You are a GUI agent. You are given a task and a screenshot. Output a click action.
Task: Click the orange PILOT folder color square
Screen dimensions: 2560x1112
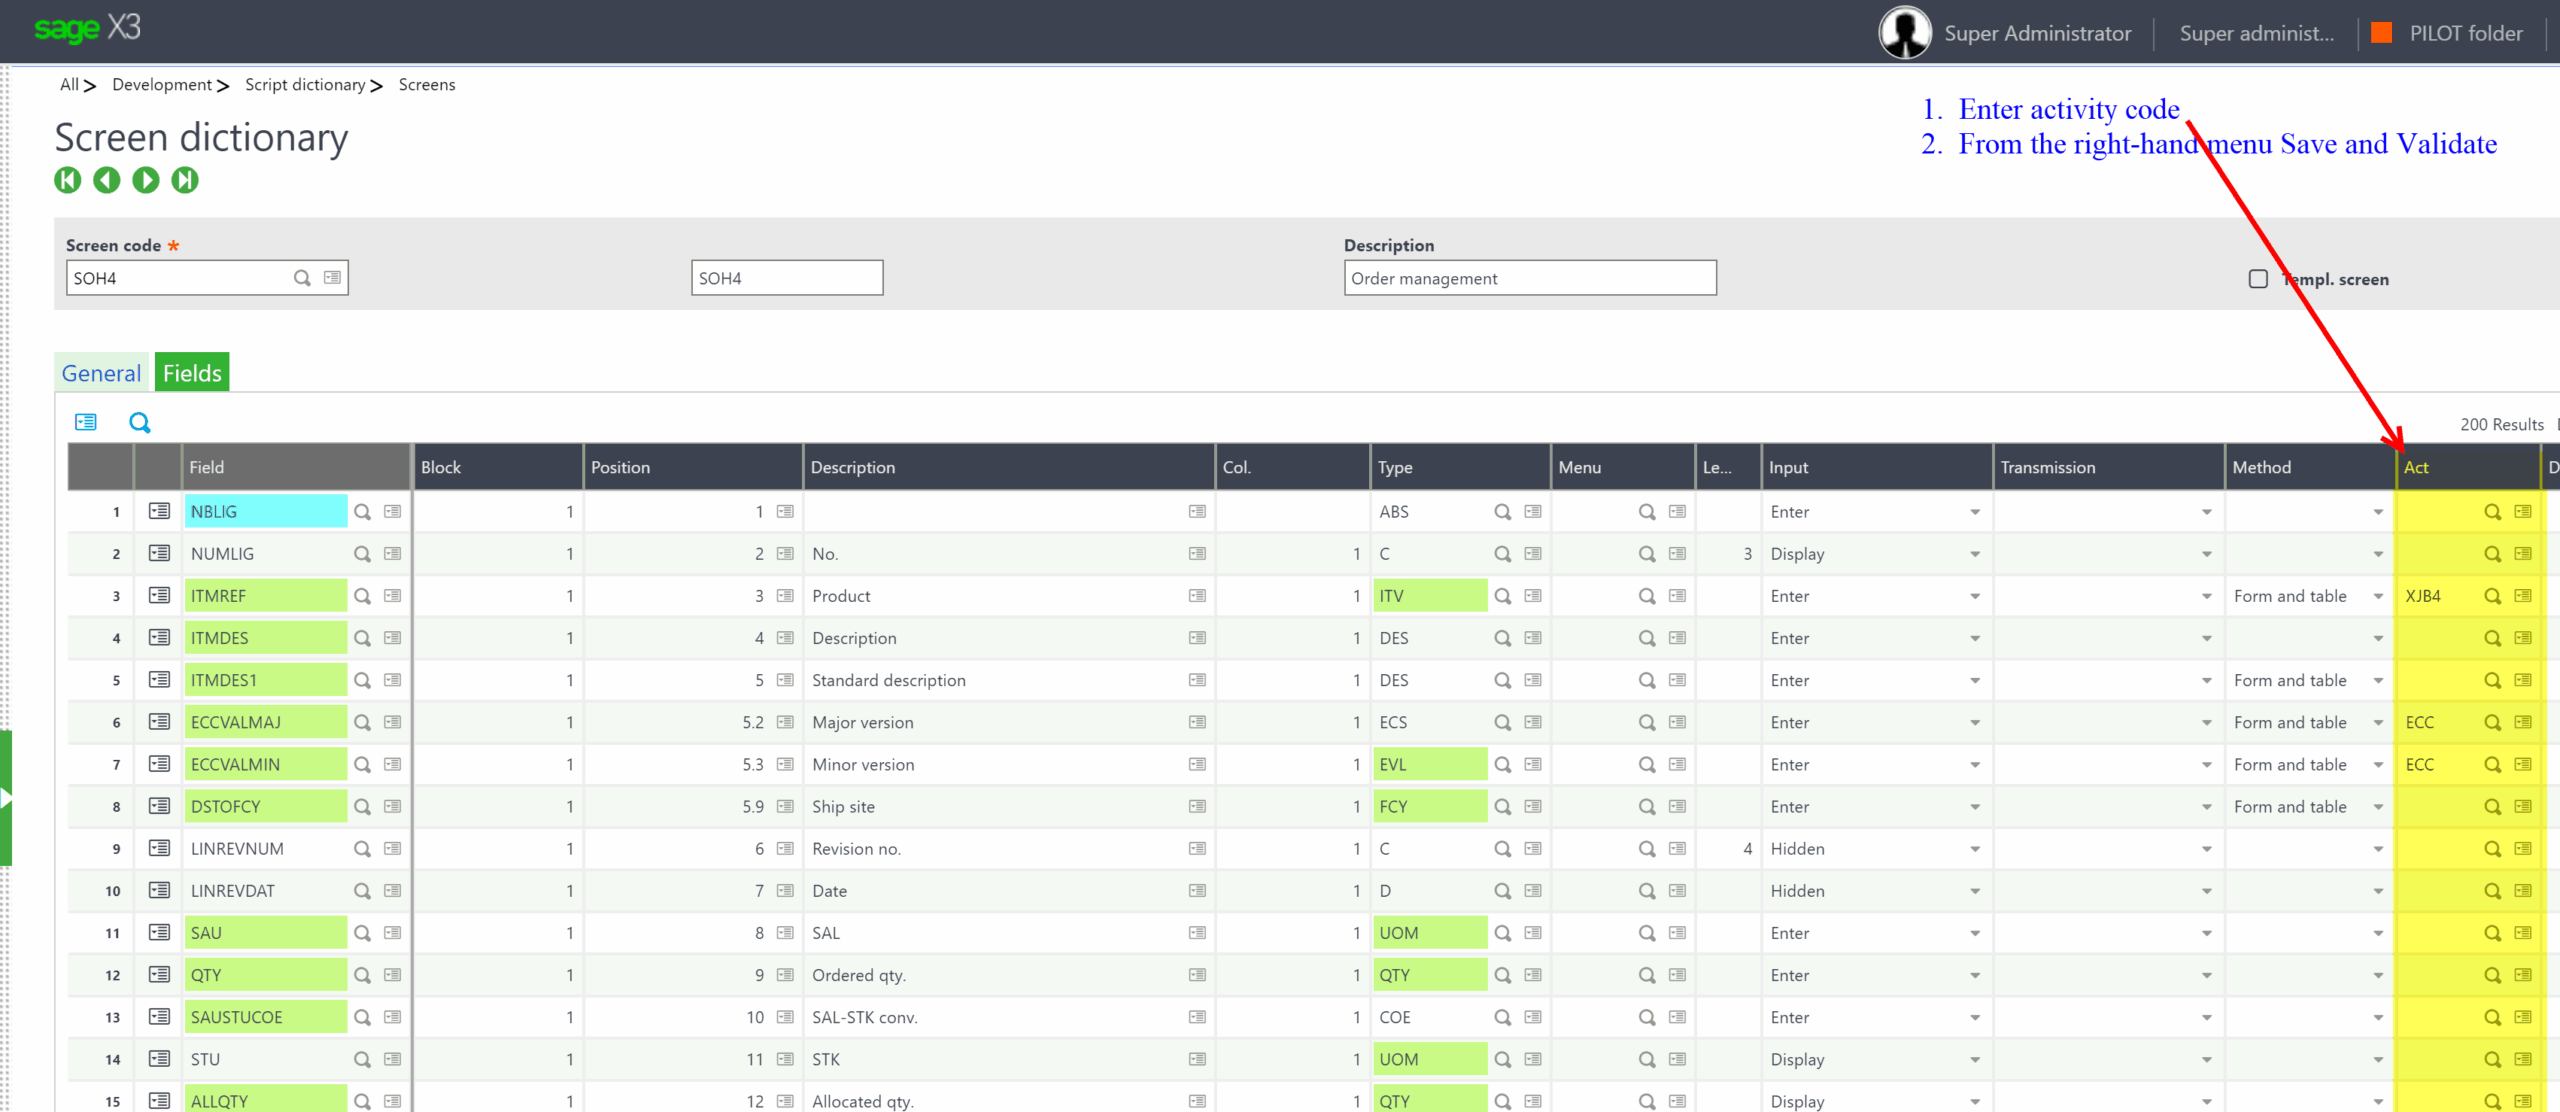(2382, 33)
